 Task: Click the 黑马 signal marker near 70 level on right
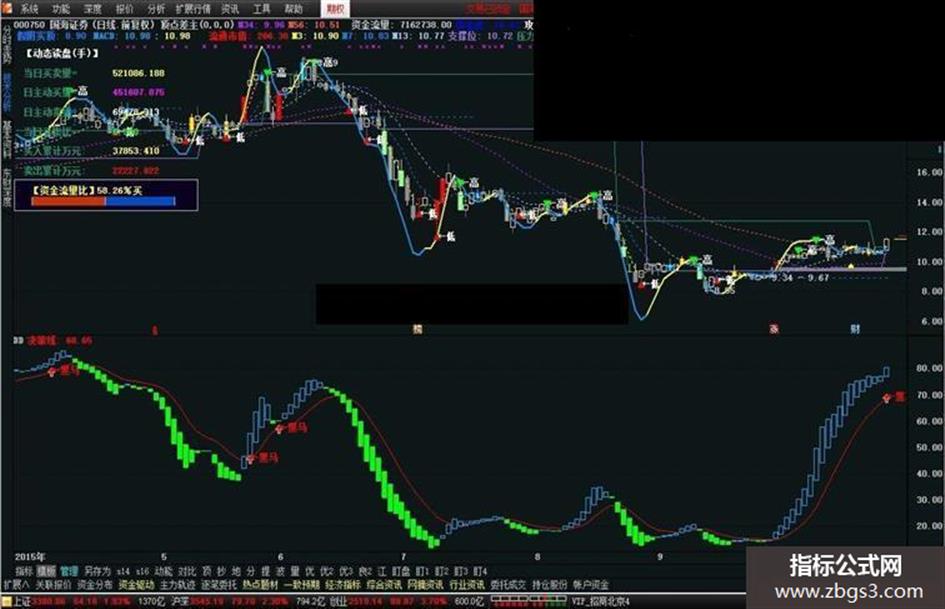point(894,397)
